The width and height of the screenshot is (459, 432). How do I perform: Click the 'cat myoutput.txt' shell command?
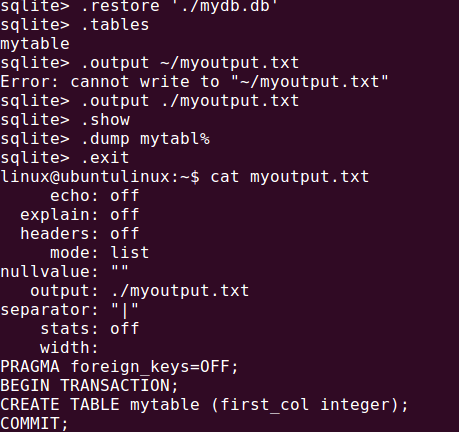(x=290, y=177)
